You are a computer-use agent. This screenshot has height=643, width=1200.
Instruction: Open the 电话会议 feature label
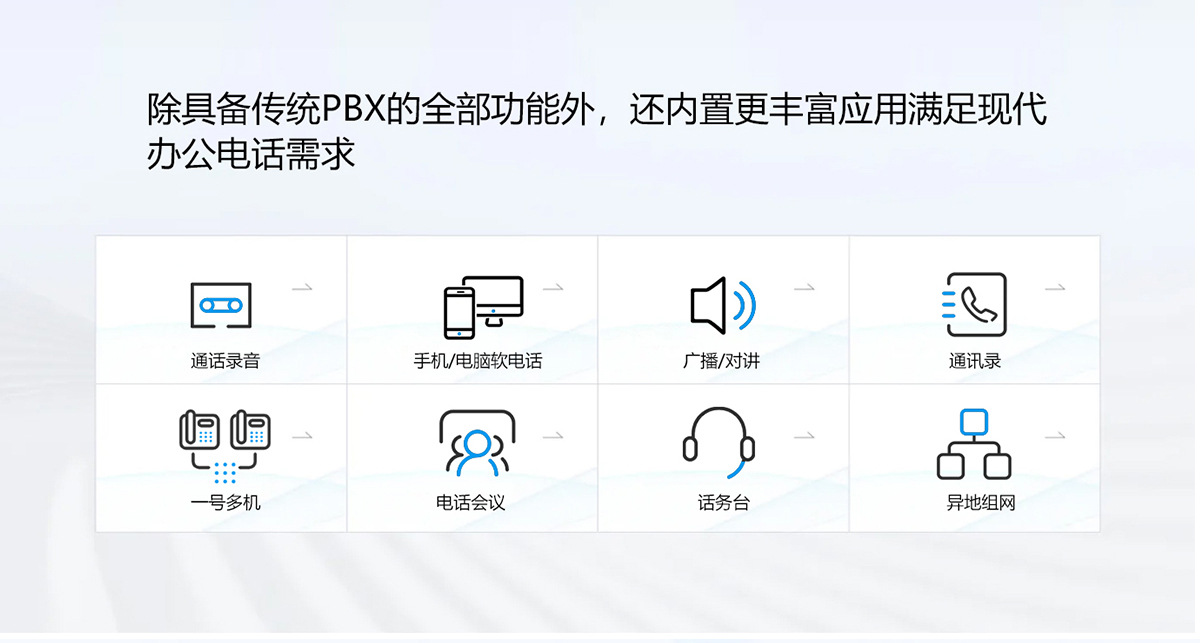click(471, 503)
